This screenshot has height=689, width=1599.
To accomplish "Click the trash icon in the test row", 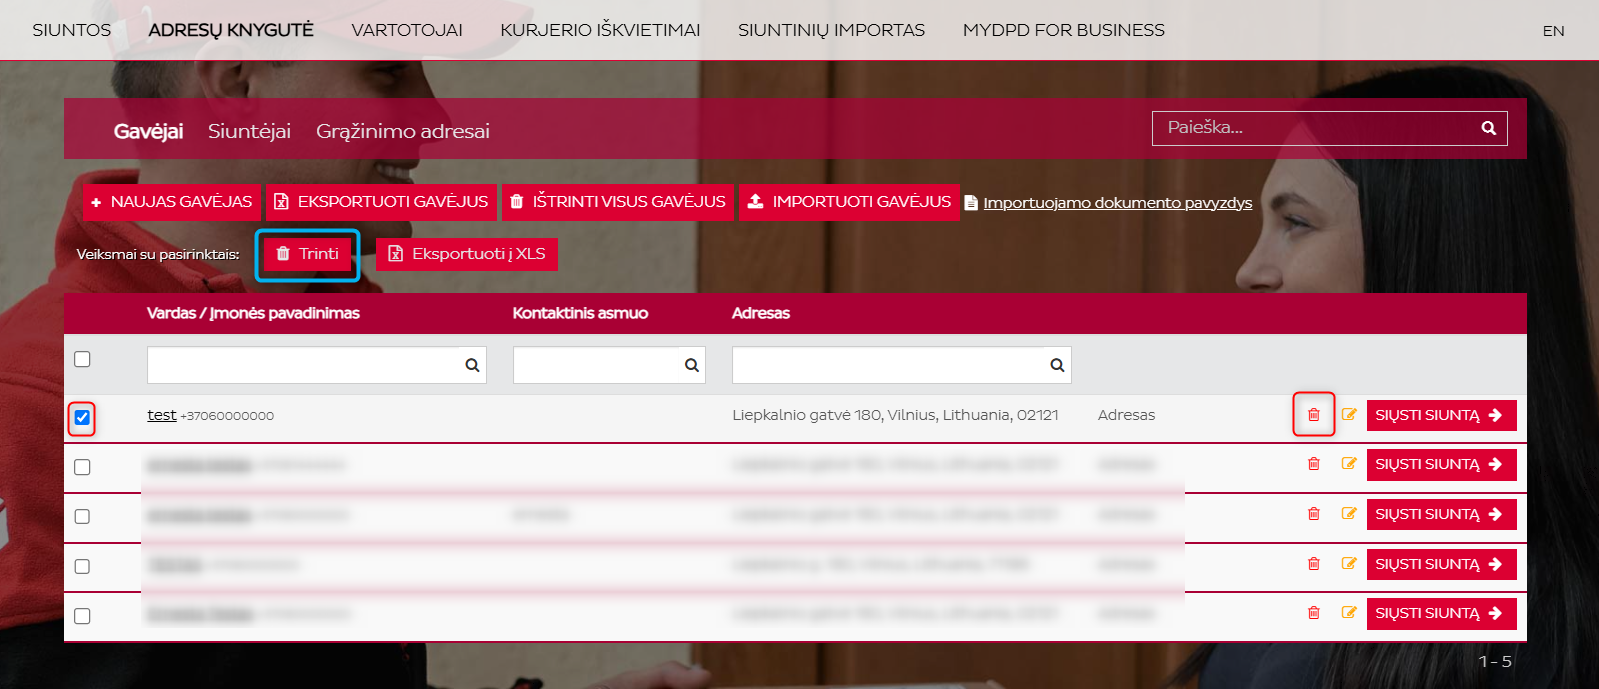I will coord(1313,415).
